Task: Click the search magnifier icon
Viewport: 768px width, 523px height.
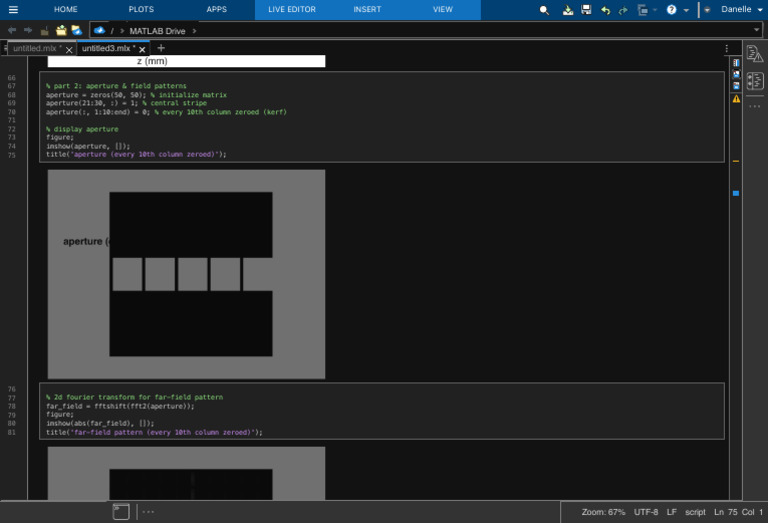Action: coord(544,10)
